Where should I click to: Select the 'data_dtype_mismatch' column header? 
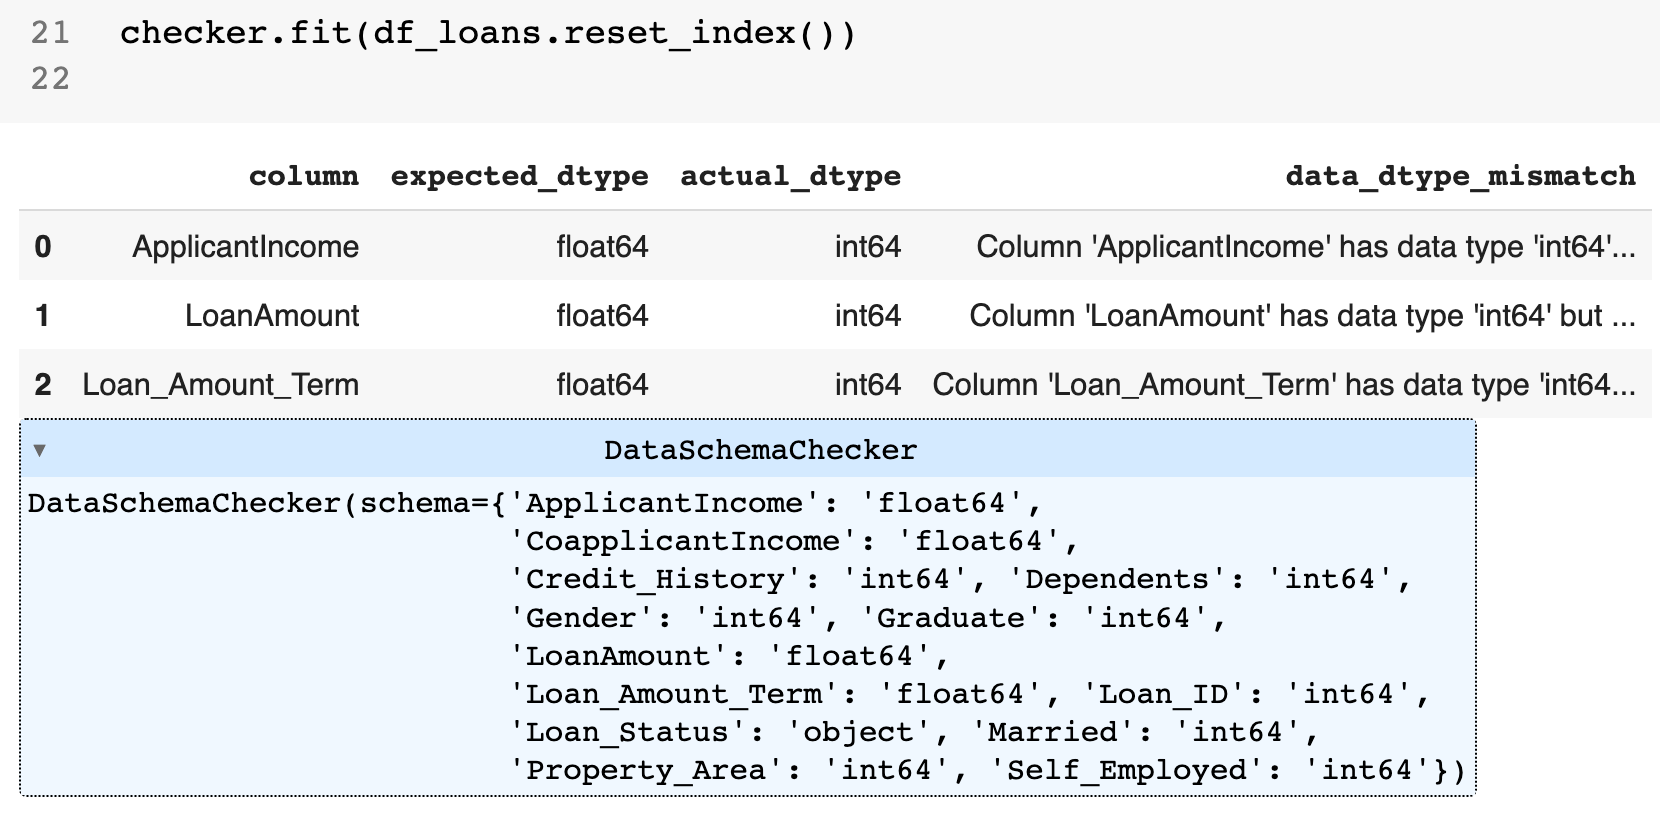[1460, 176]
